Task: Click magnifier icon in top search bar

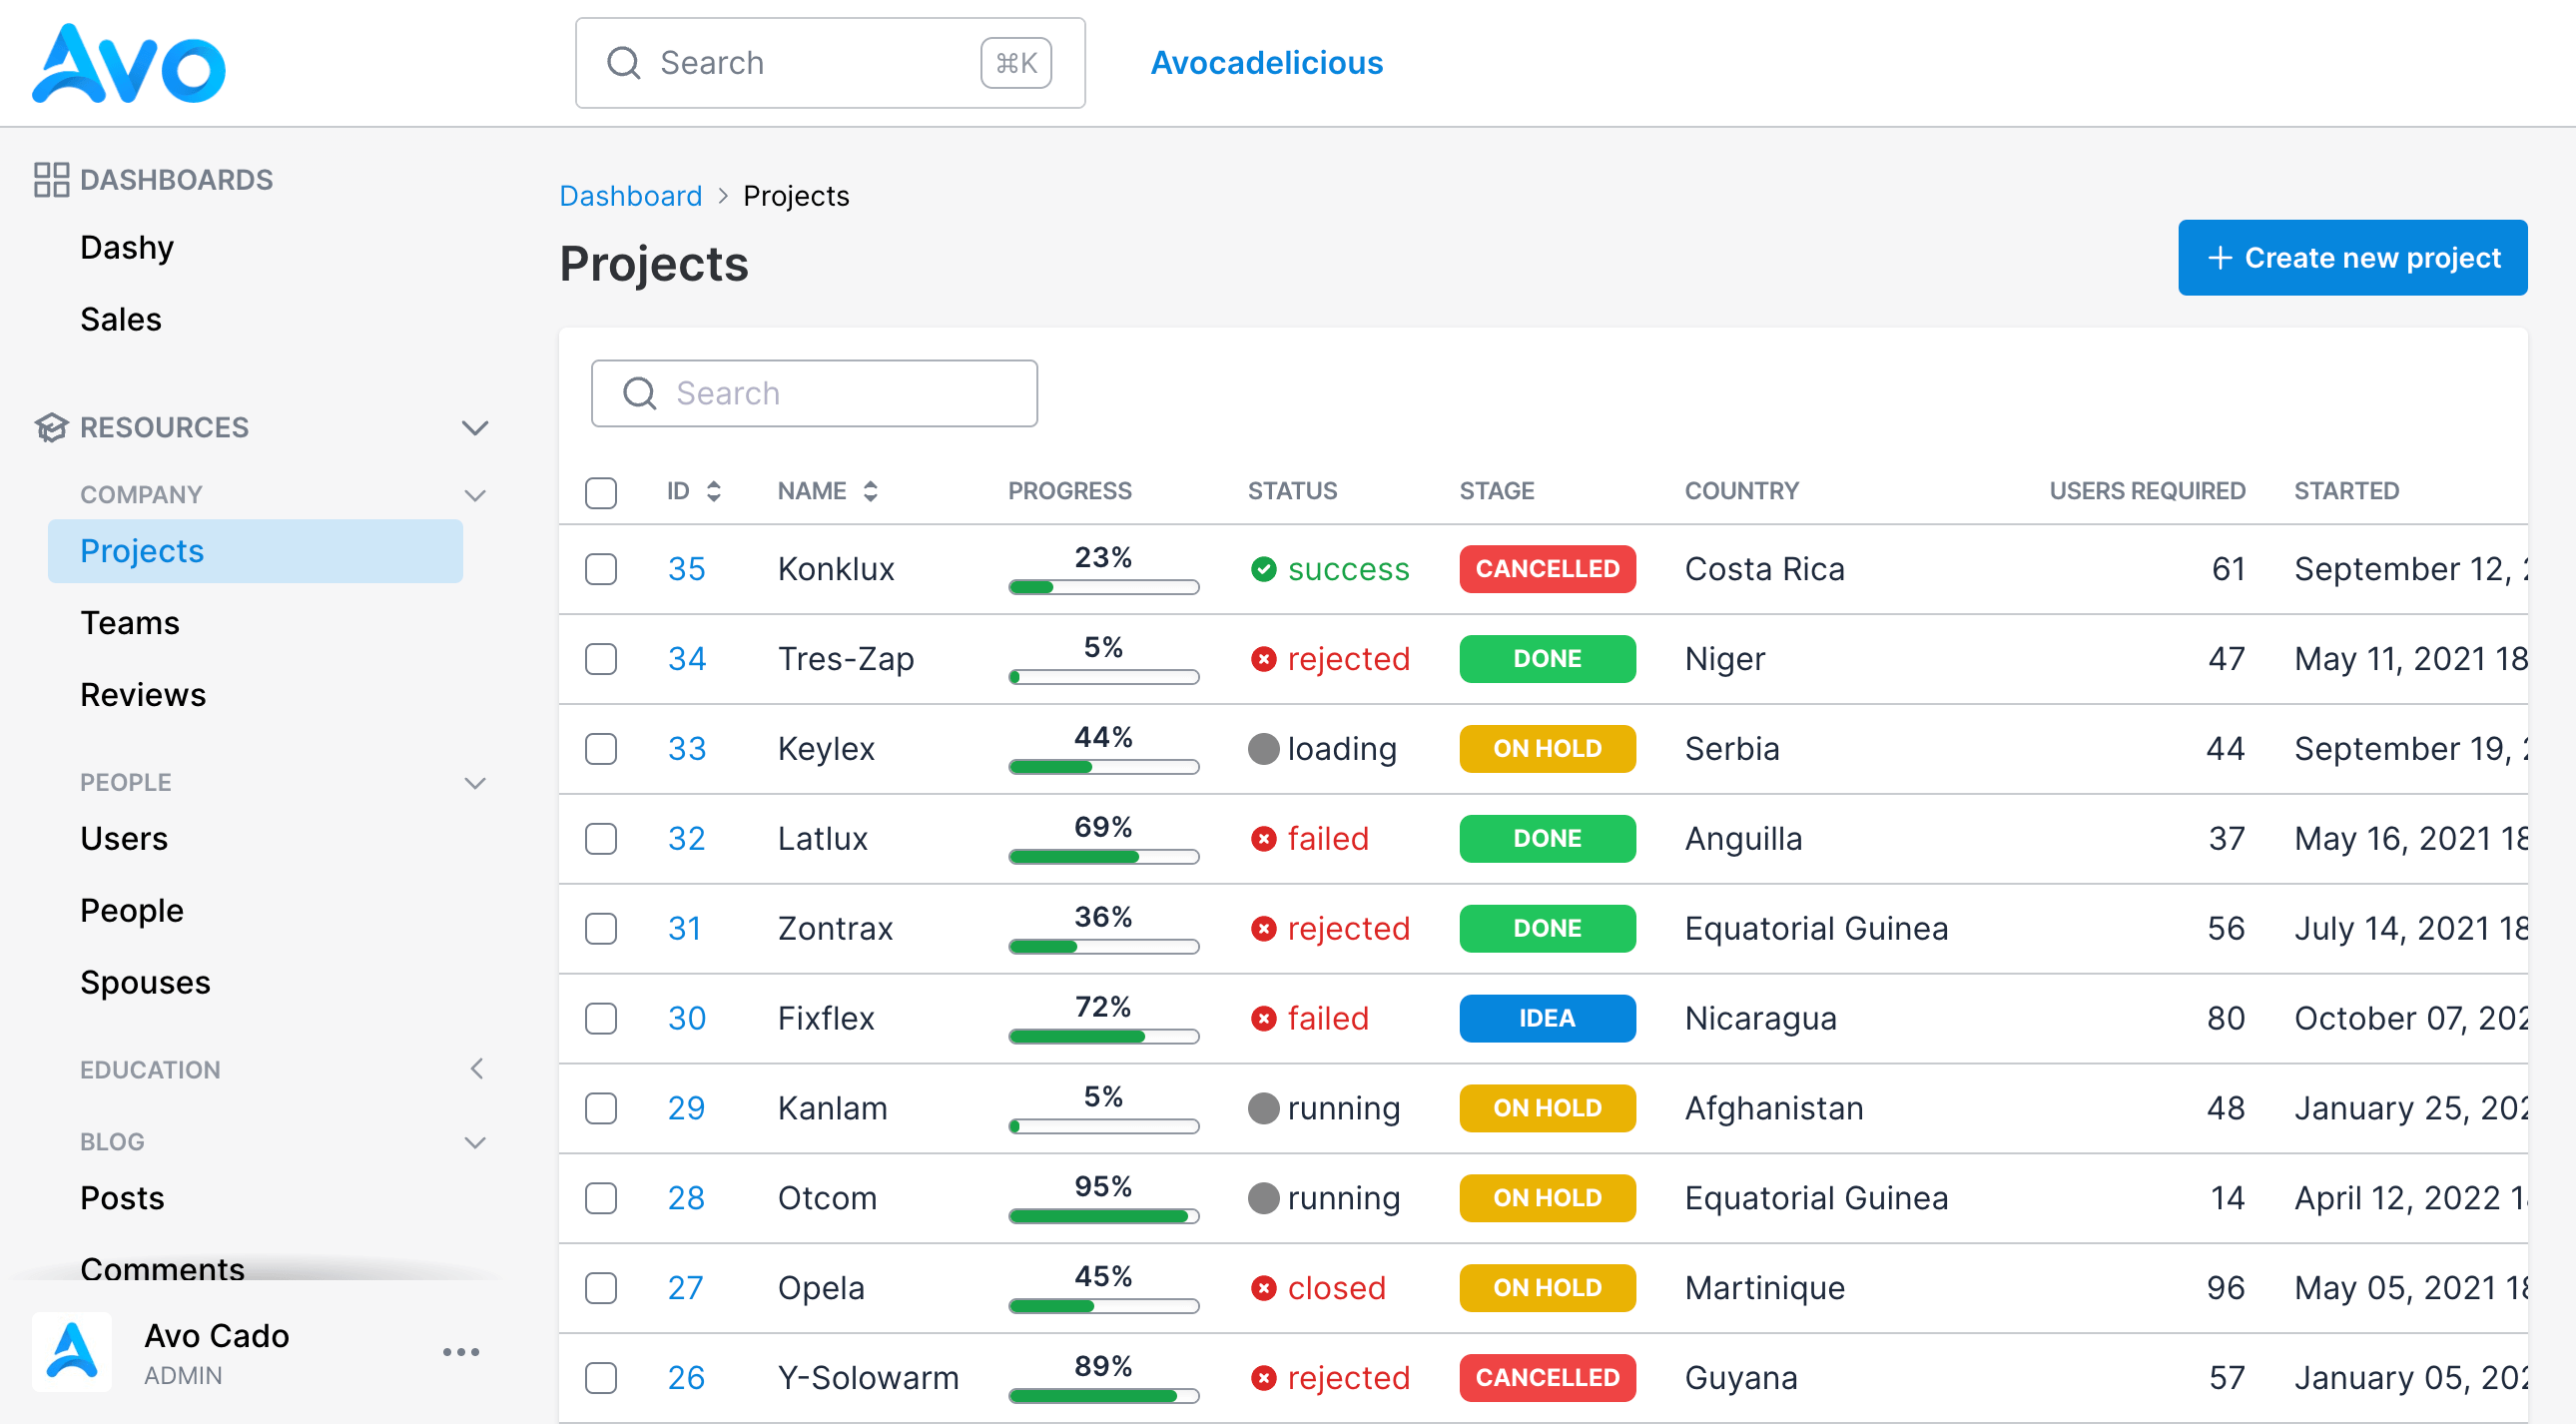Action: pyautogui.click(x=624, y=63)
